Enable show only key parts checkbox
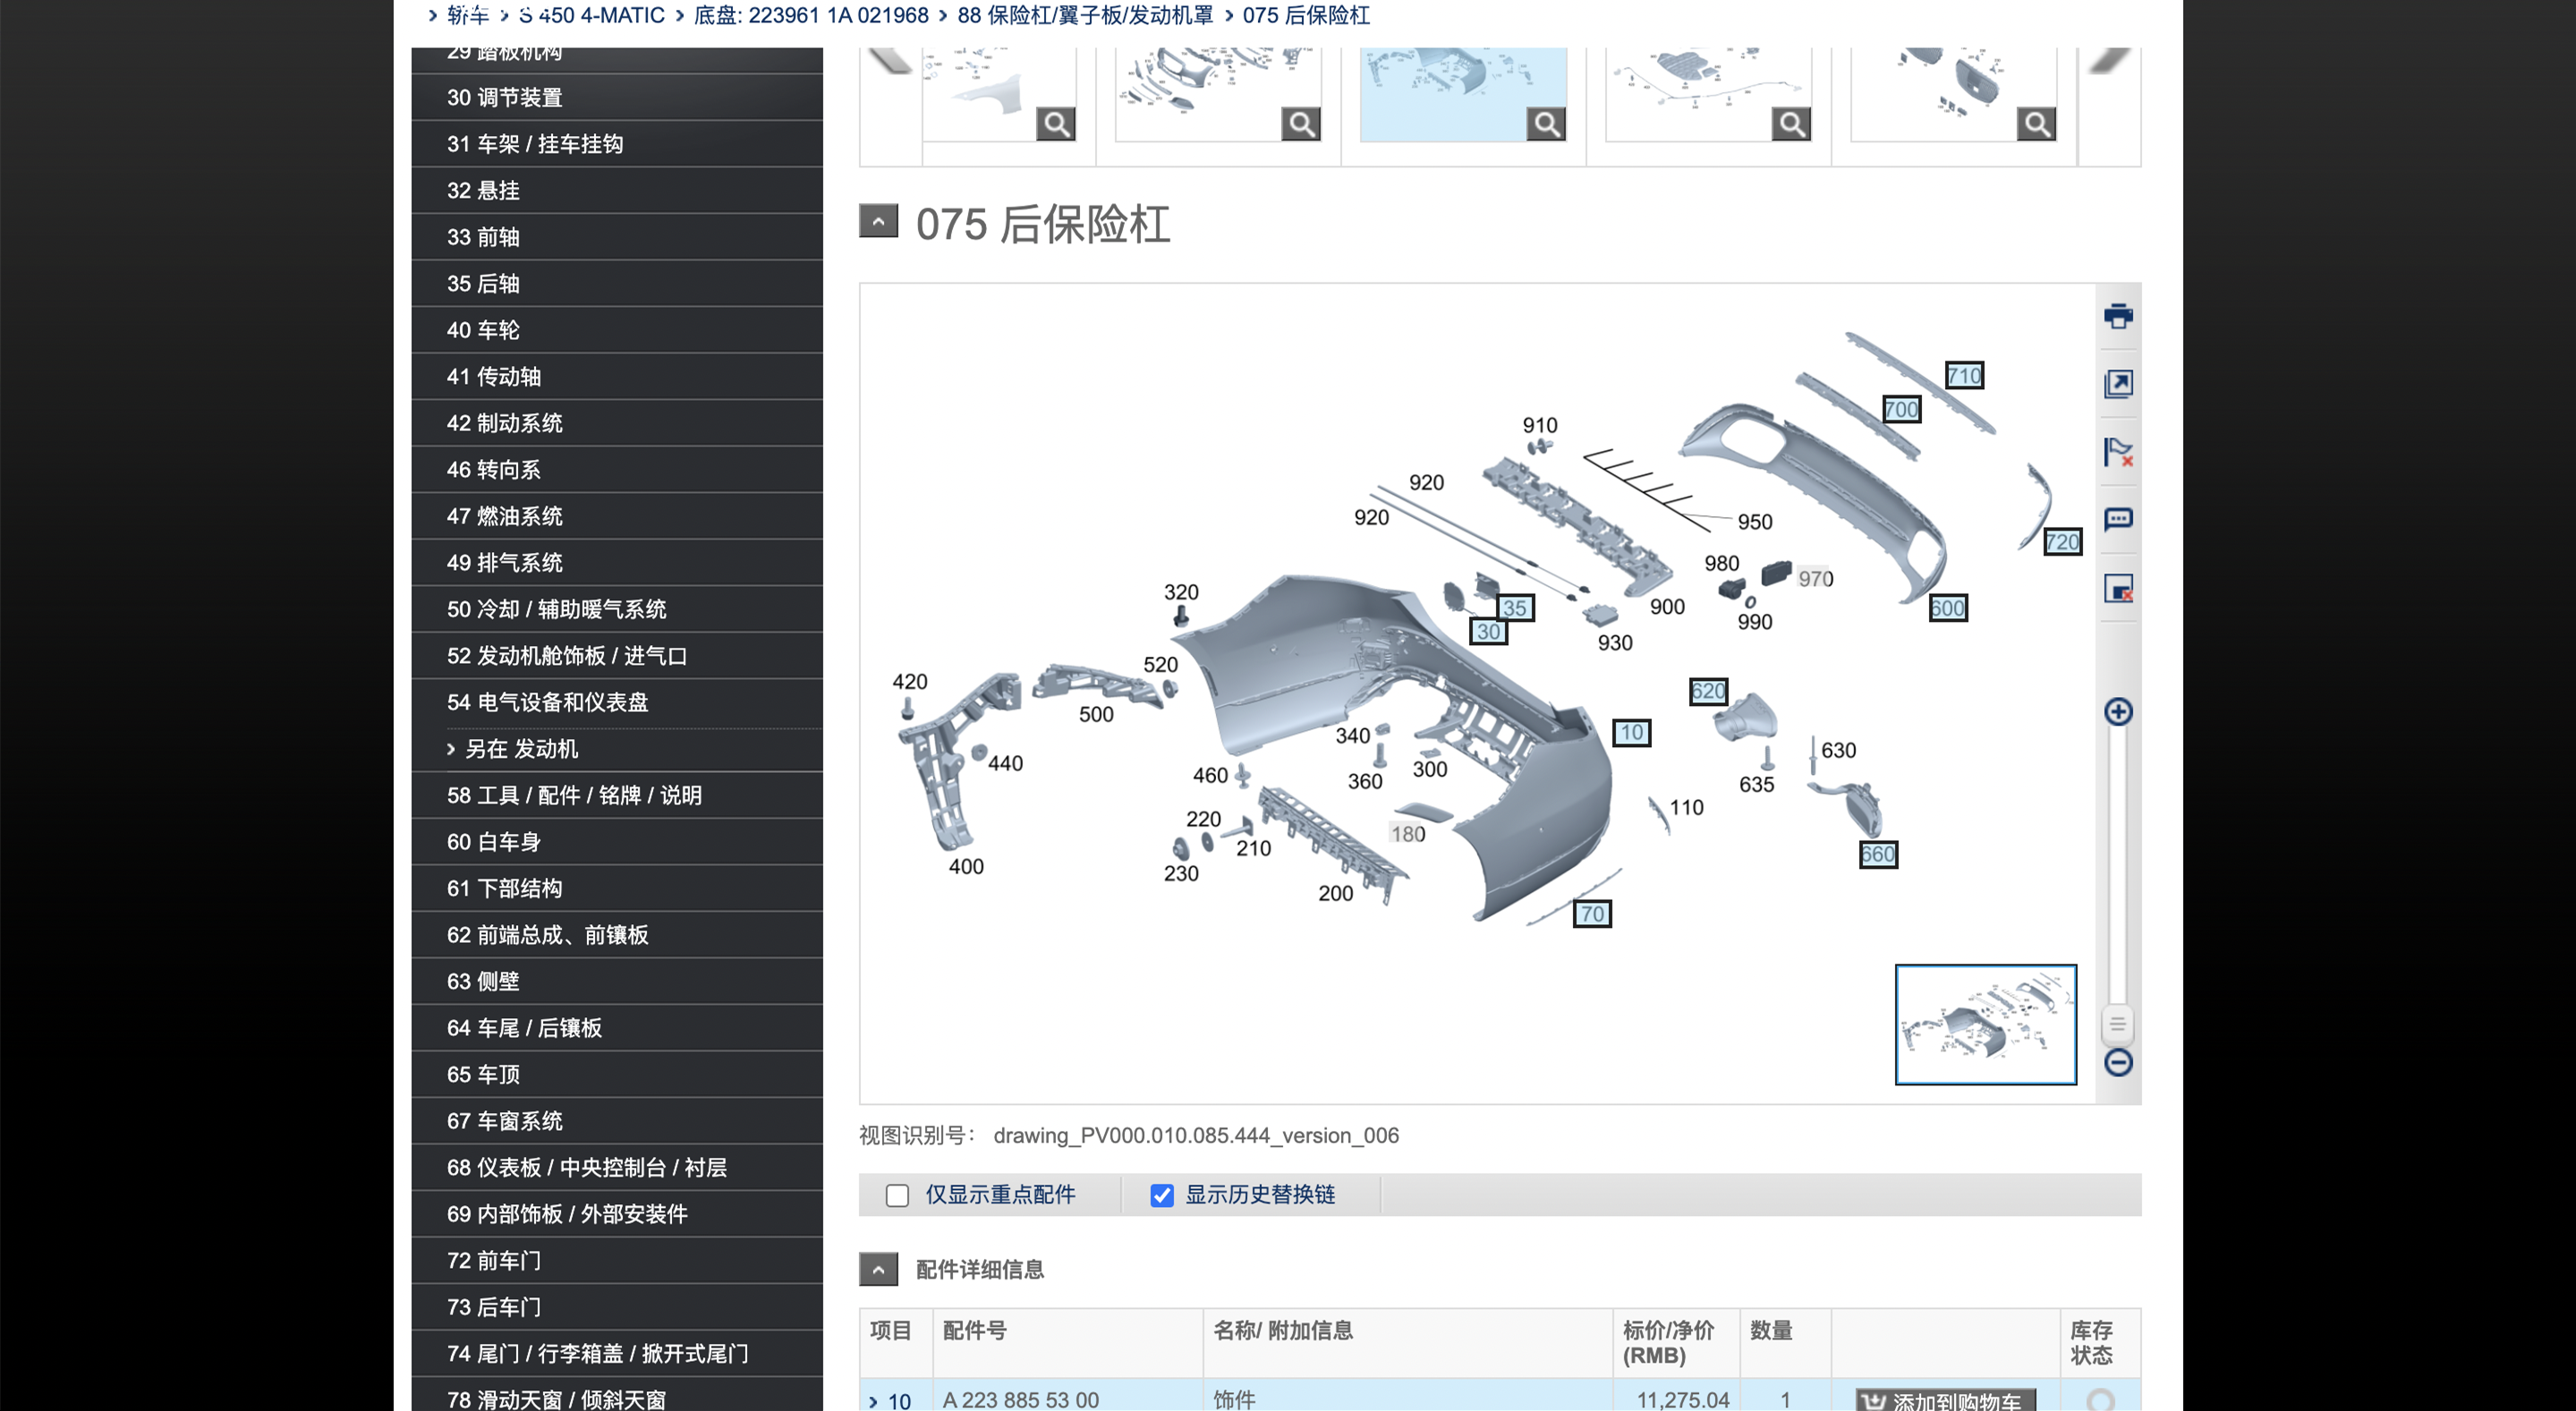 point(897,1195)
